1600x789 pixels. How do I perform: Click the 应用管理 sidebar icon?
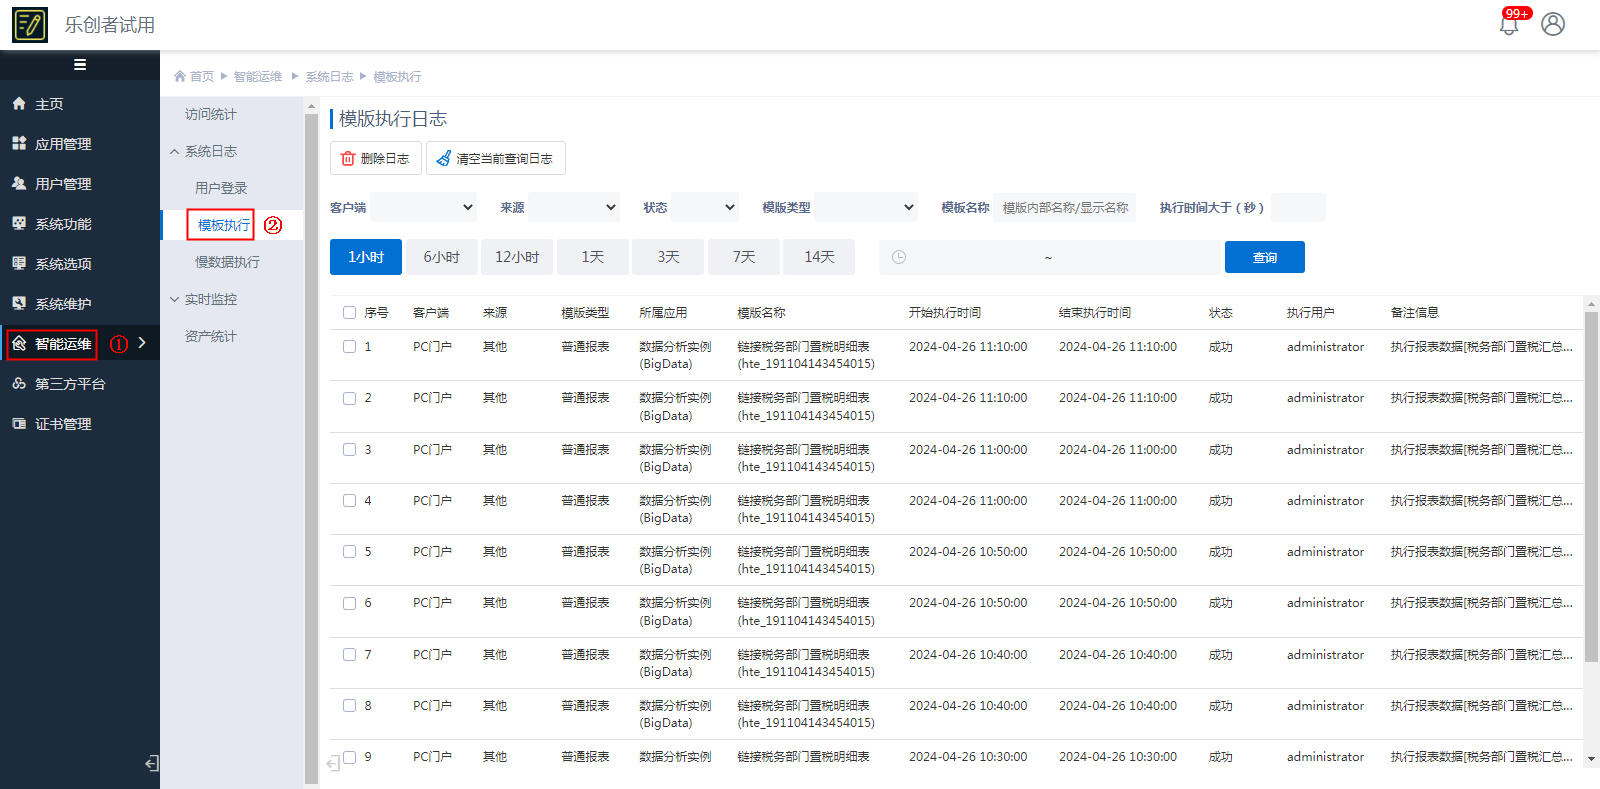click(x=19, y=144)
